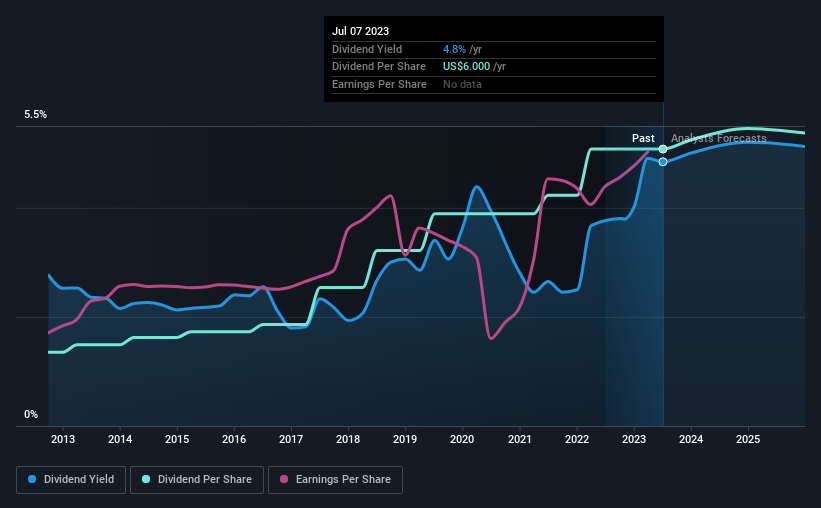
Task: Click the 0% y-axis label
Action: pyautogui.click(x=31, y=415)
